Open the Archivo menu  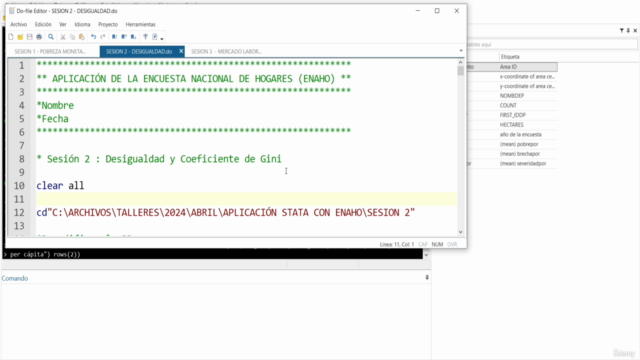pyautogui.click(x=18, y=24)
